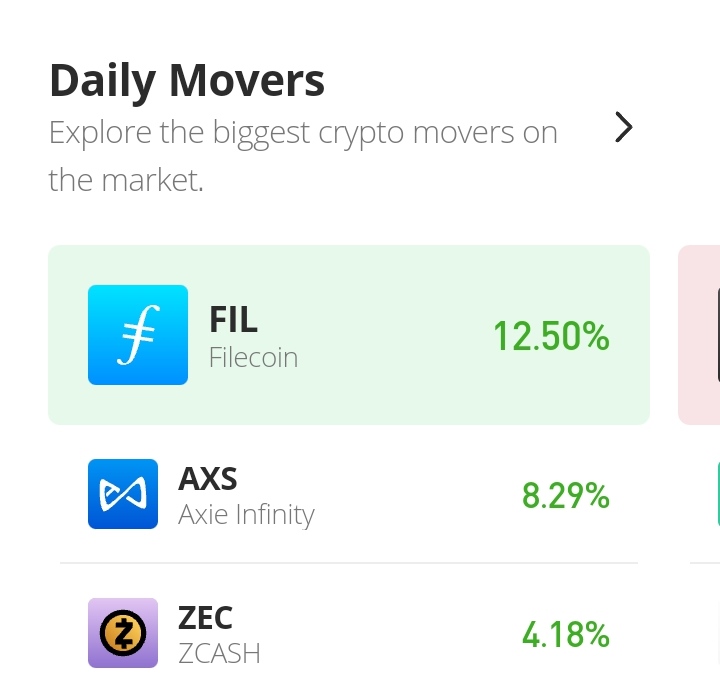Open the green FIL top mover card
This screenshot has height=698, width=720.
[349, 335]
